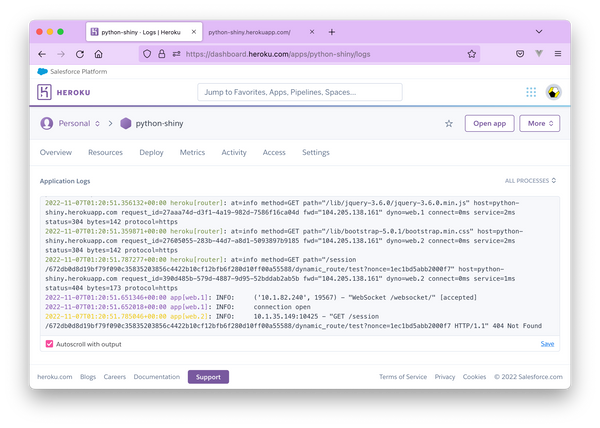Click the green extension icon in toolbar
The width and height of the screenshot is (600, 428).
coord(539,54)
